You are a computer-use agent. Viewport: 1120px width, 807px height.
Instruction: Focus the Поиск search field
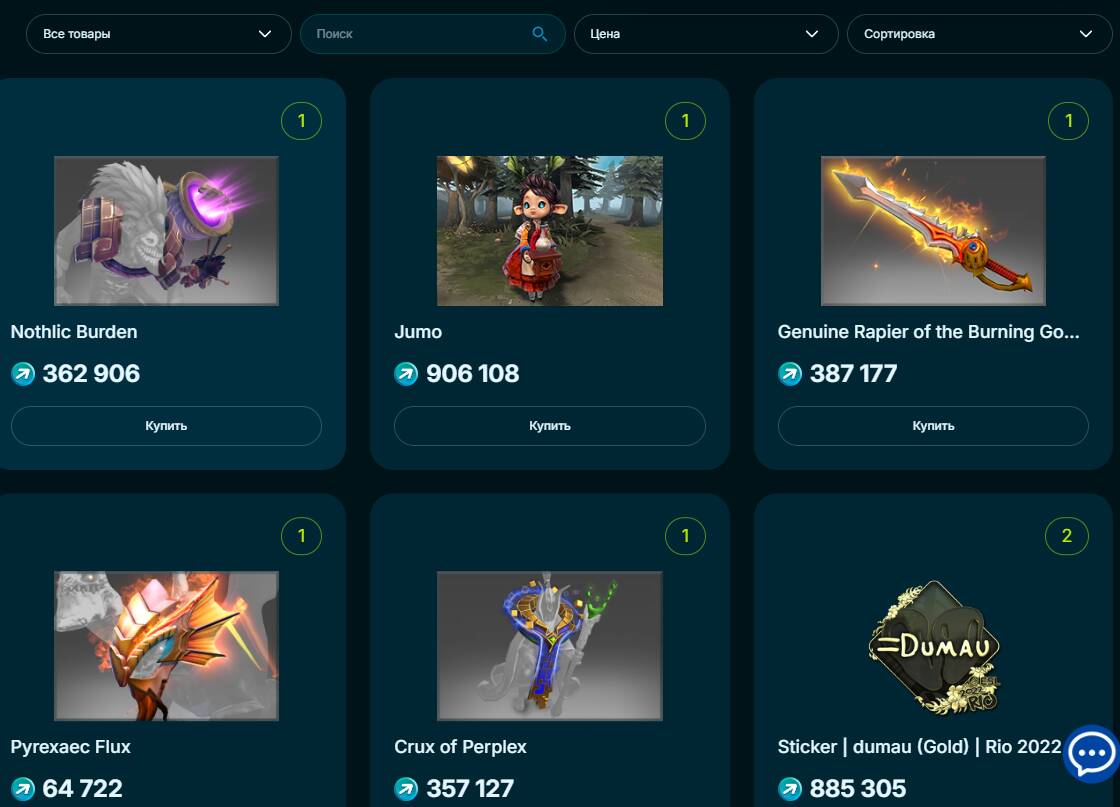[x=432, y=34]
